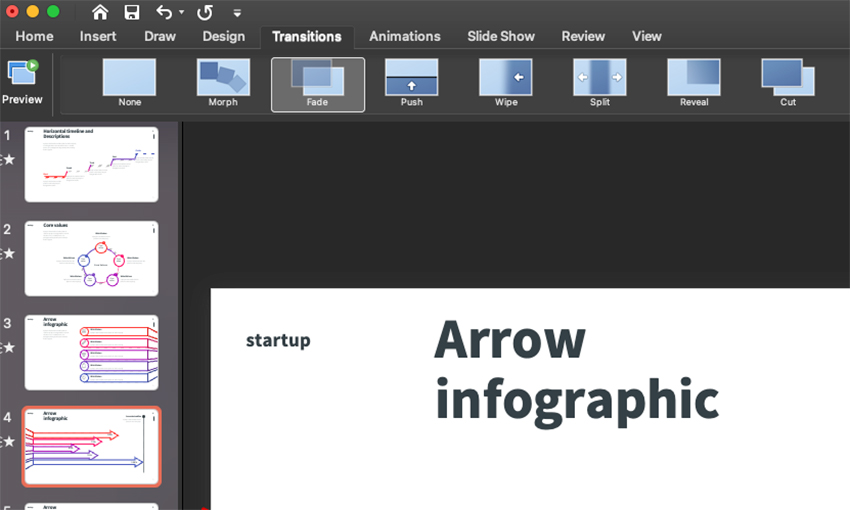Viewport: 850px width, 510px height.
Task: Go to the Design tab
Action: pos(223,36)
